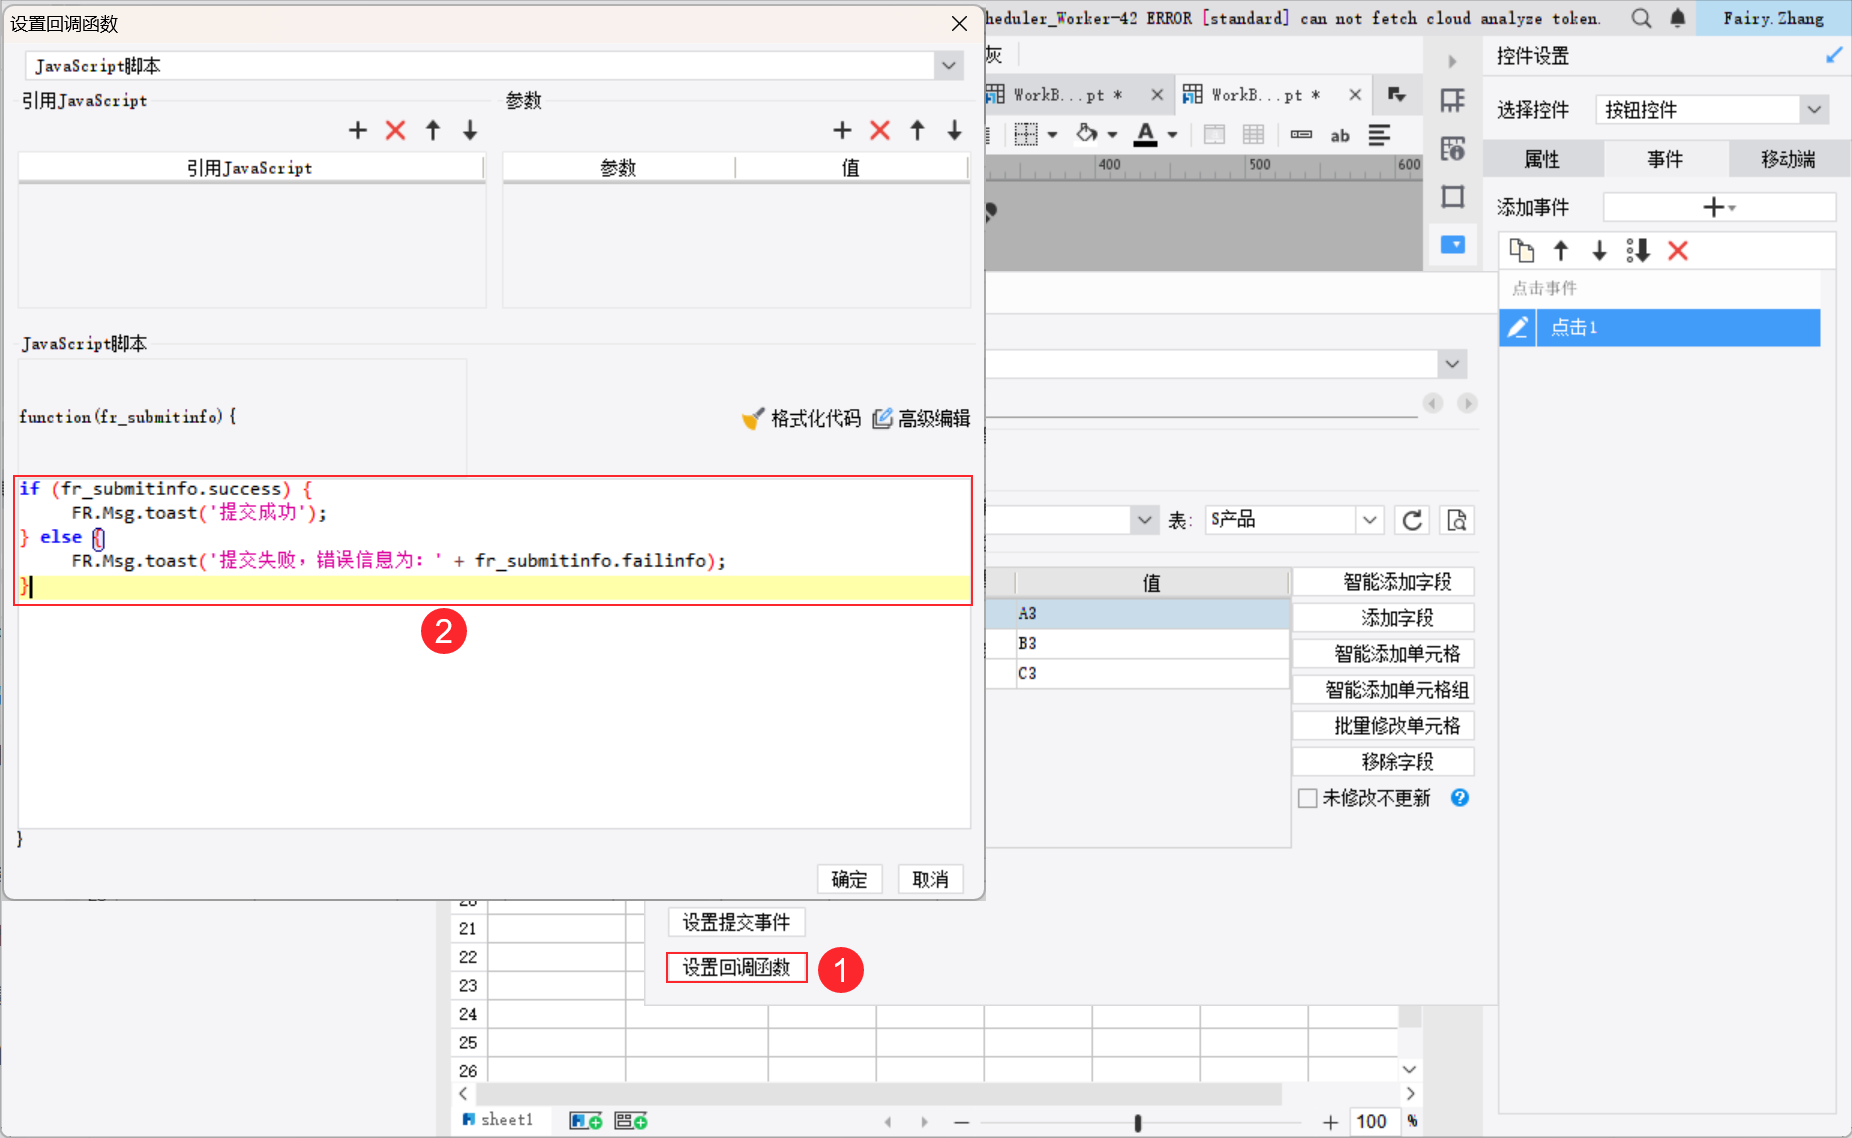Switch to the 属性 tab

tap(1542, 159)
